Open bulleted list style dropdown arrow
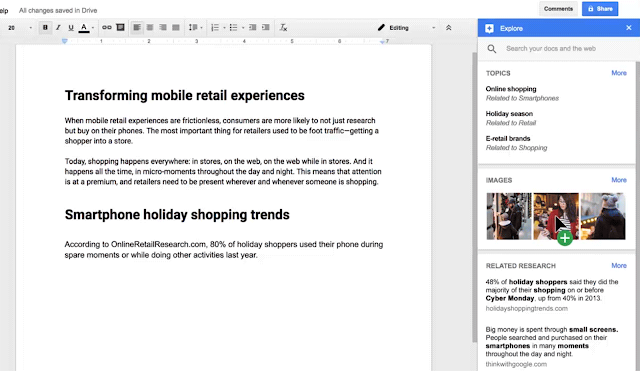Image resolution: width=640 pixels, height=375 pixels. click(243, 28)
